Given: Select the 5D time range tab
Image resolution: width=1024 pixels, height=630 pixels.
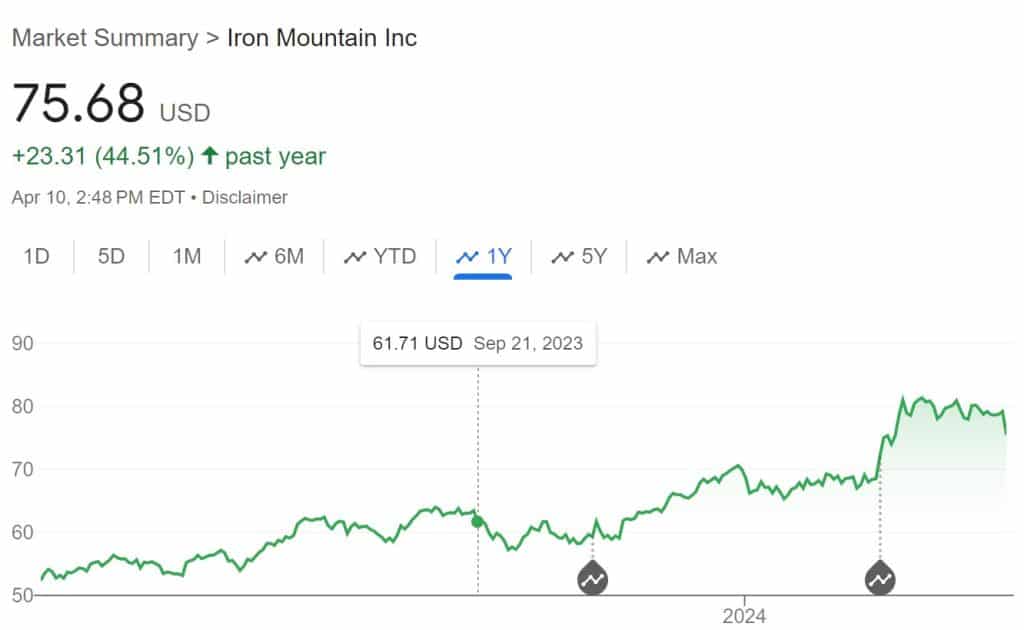Looking at the screenshot, I should (111, 257).
